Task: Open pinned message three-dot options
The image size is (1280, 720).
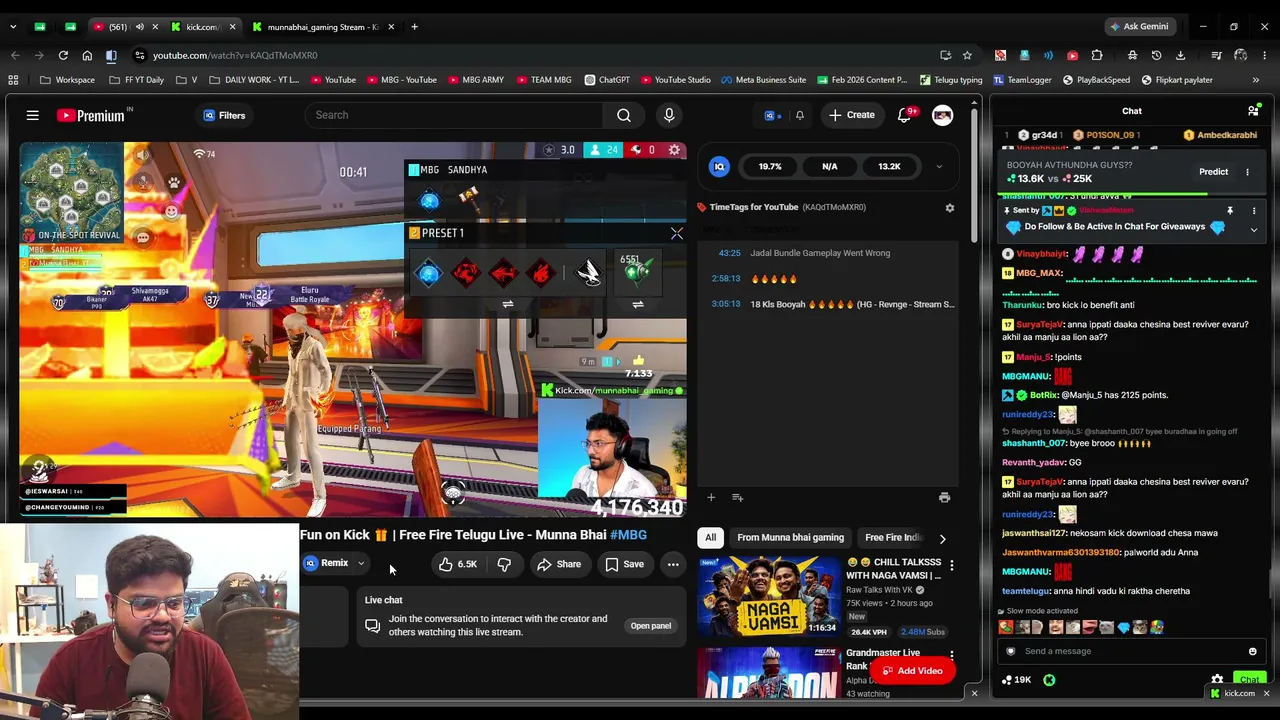Action: [1253, 211]
